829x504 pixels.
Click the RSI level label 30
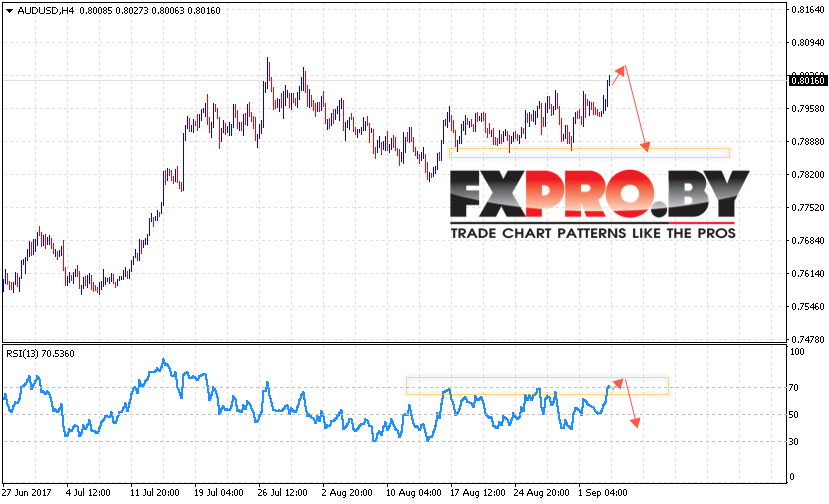(793, 442)
